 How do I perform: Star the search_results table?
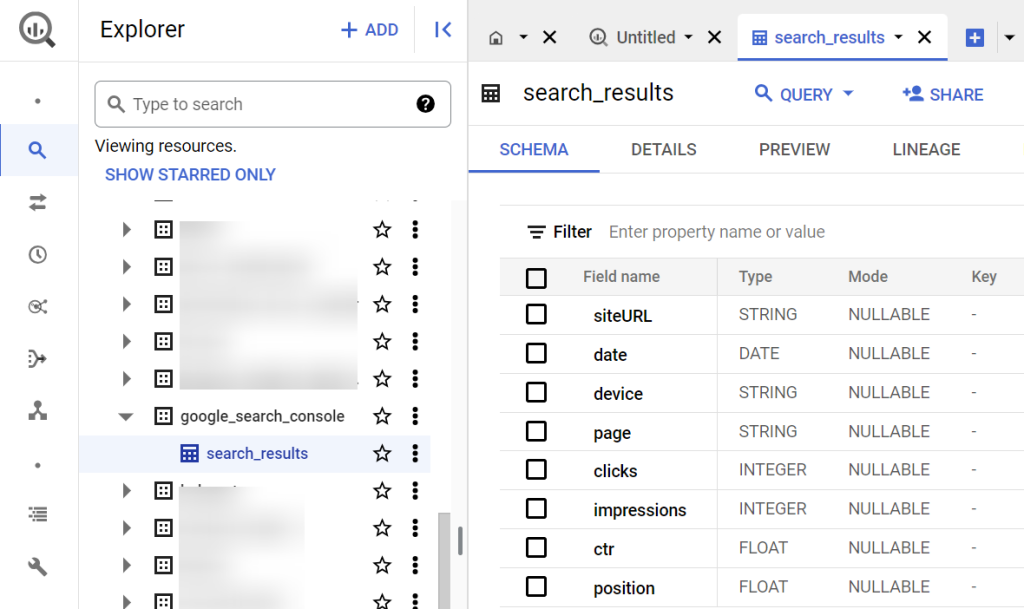tap(382, 453)
